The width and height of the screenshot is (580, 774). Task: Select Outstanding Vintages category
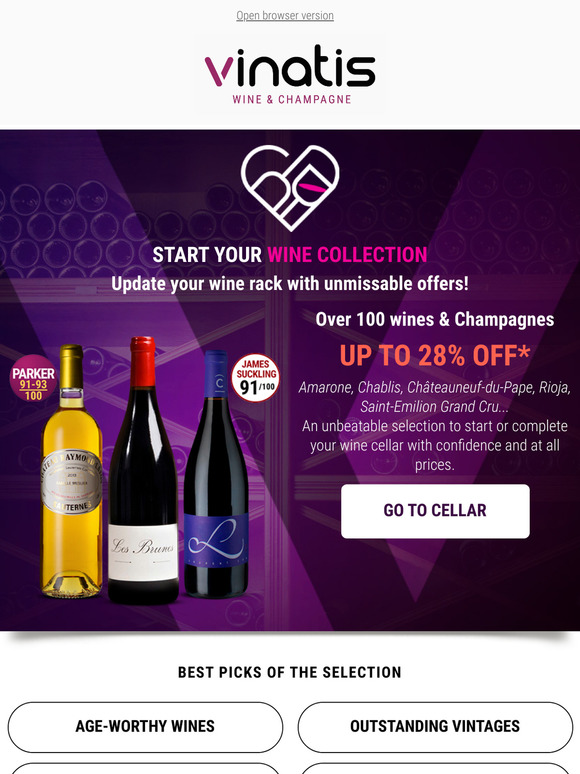[x=435, y=727]
